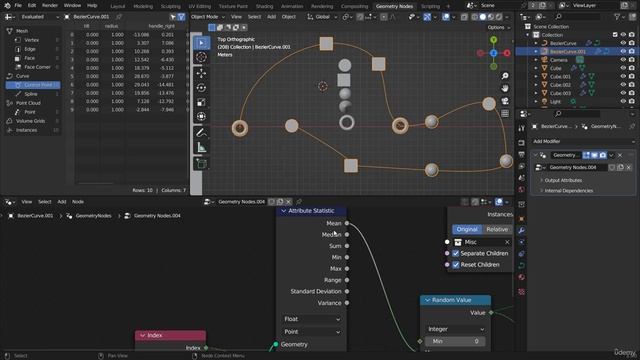Pin the spreadsheet object BezierCurve.001
640x360 pixels.
pos(119,17)
